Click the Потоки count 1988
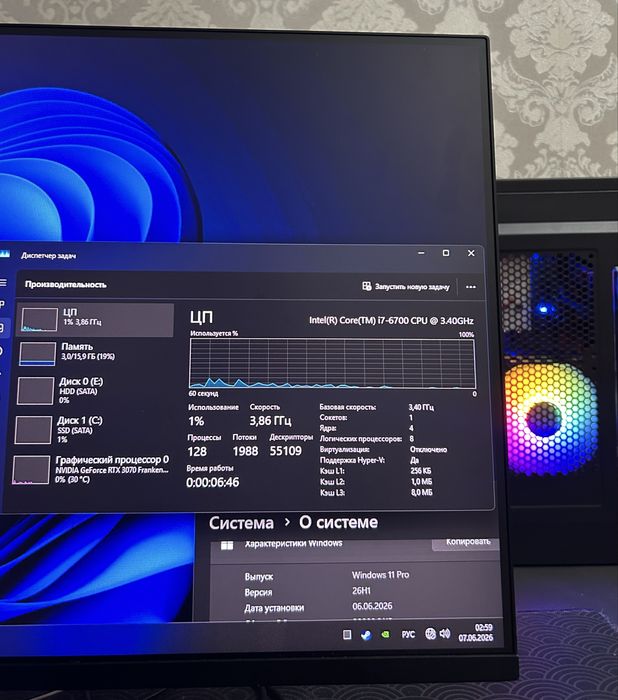Image resolution: width=618 pixels, height=700 pixels. [x=245, y=451]
